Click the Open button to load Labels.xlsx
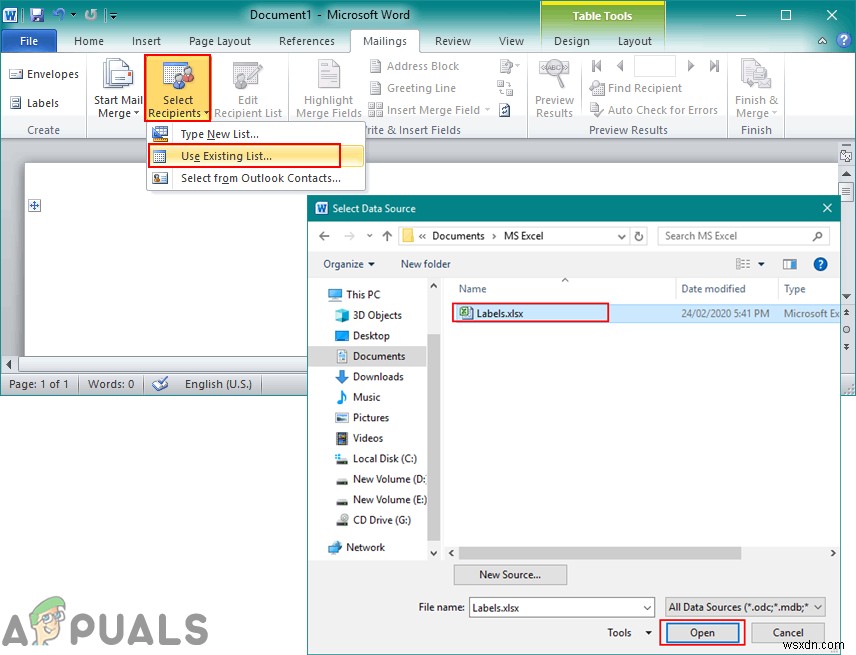Screen dimensions: 856x655 pos(702,632)
